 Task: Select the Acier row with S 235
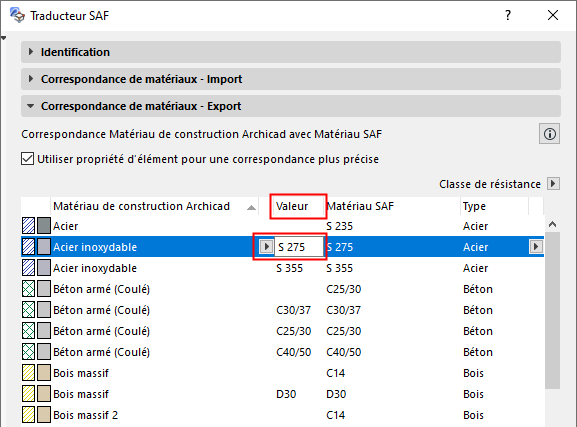point(282,226)
